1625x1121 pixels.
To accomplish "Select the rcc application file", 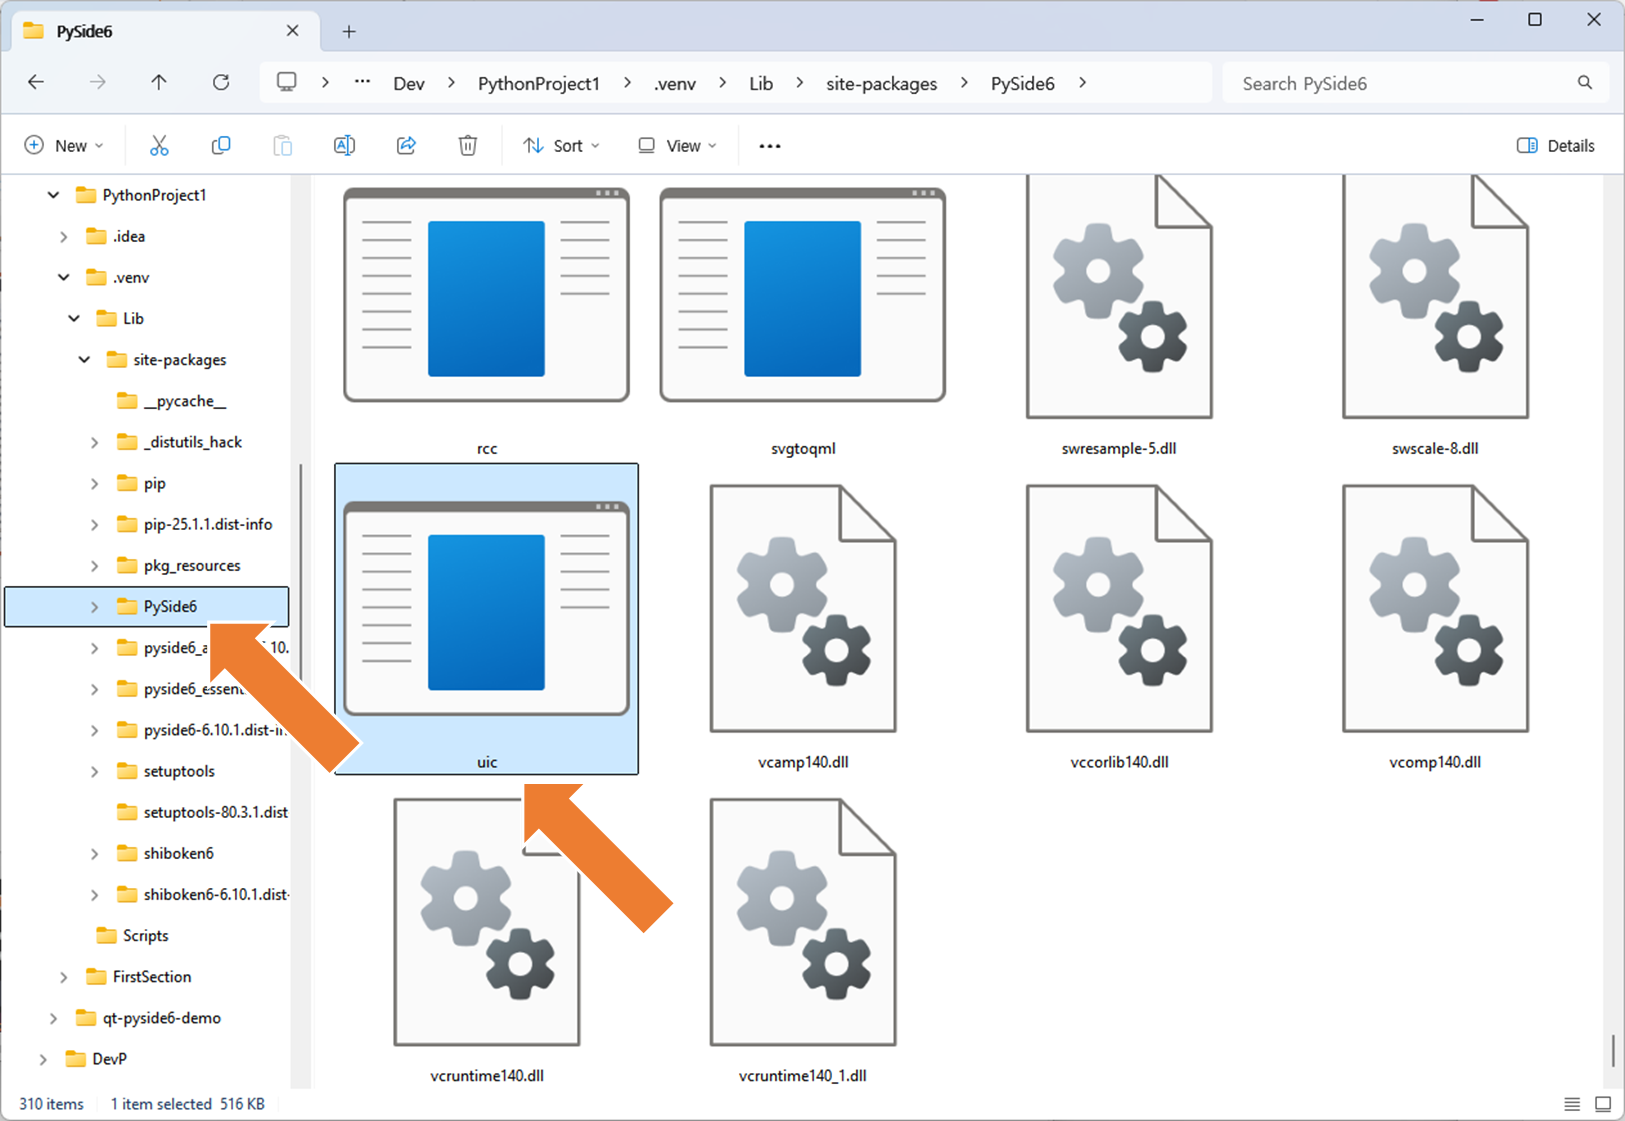I will pos(487,318).
